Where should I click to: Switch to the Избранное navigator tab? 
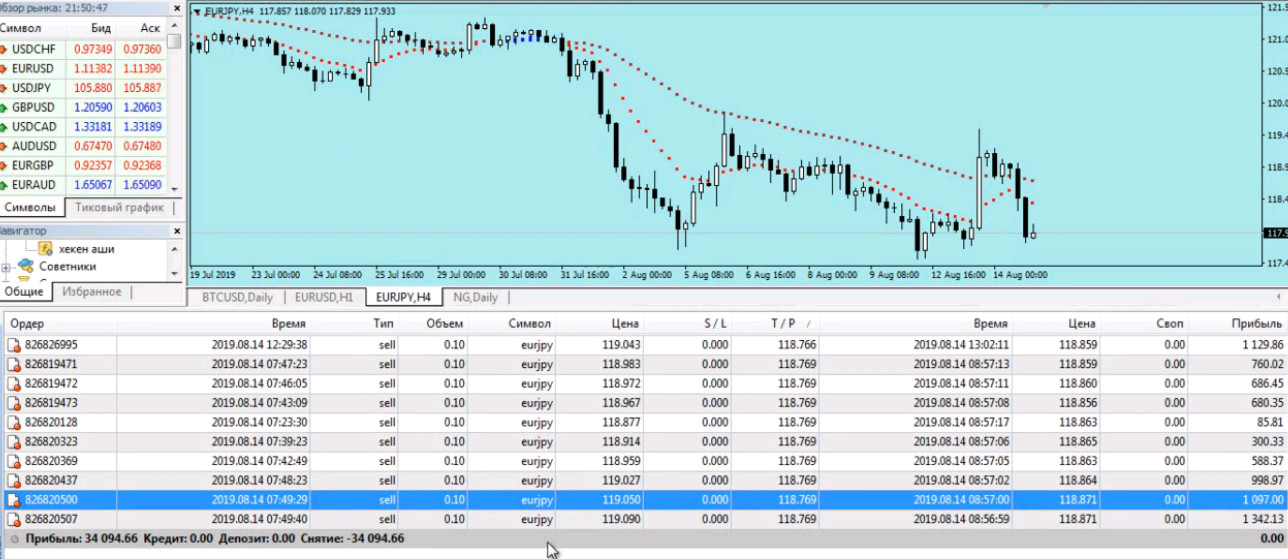click(91, 292)
